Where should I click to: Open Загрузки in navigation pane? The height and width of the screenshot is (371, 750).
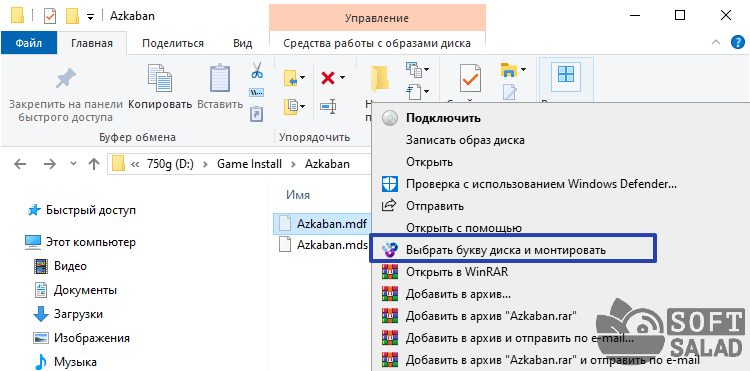click(x=78, y=314)
